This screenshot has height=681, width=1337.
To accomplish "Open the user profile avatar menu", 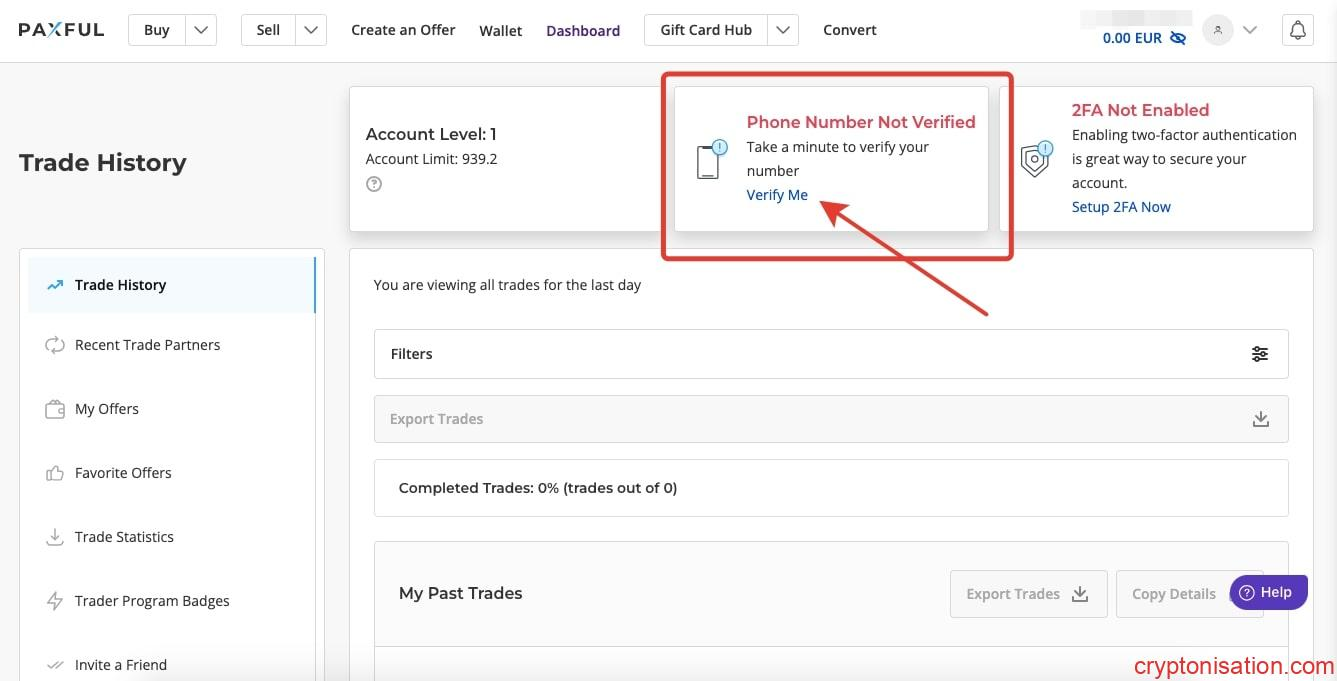I will pyautogui.click(x=1217, y=30).
